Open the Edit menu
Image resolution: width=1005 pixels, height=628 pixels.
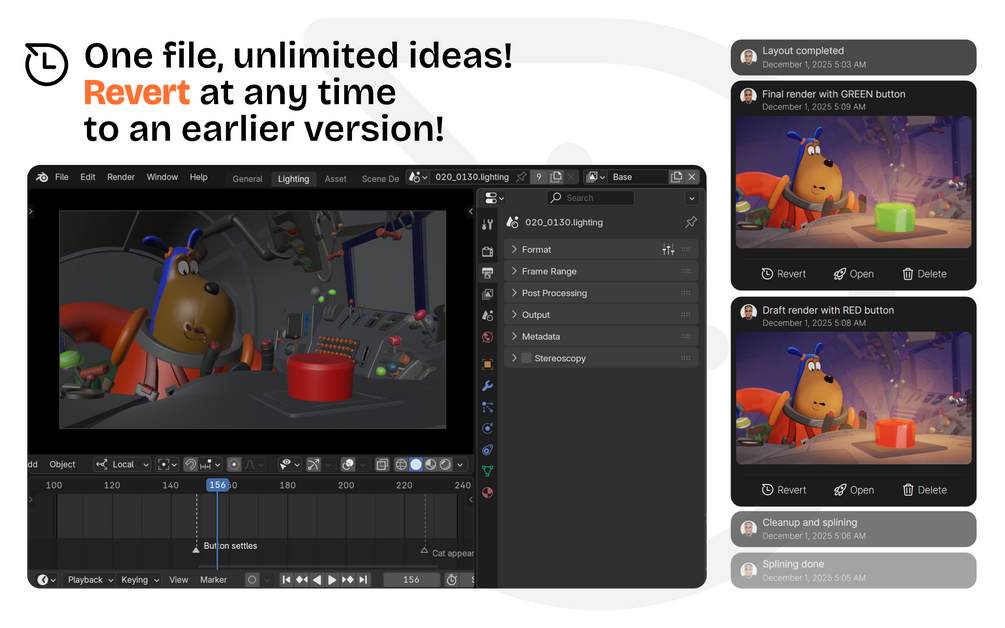[88, 177]
